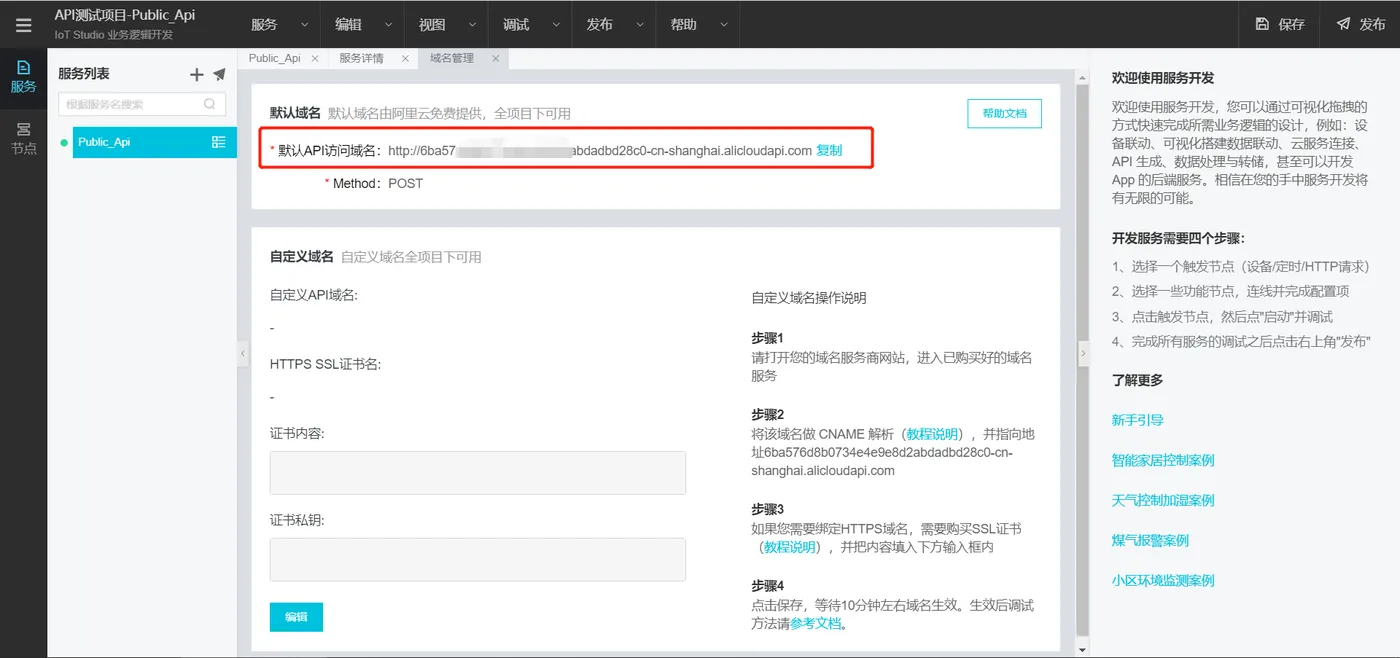Switch to the 域名管理 tab

click(x=452, y=59)
